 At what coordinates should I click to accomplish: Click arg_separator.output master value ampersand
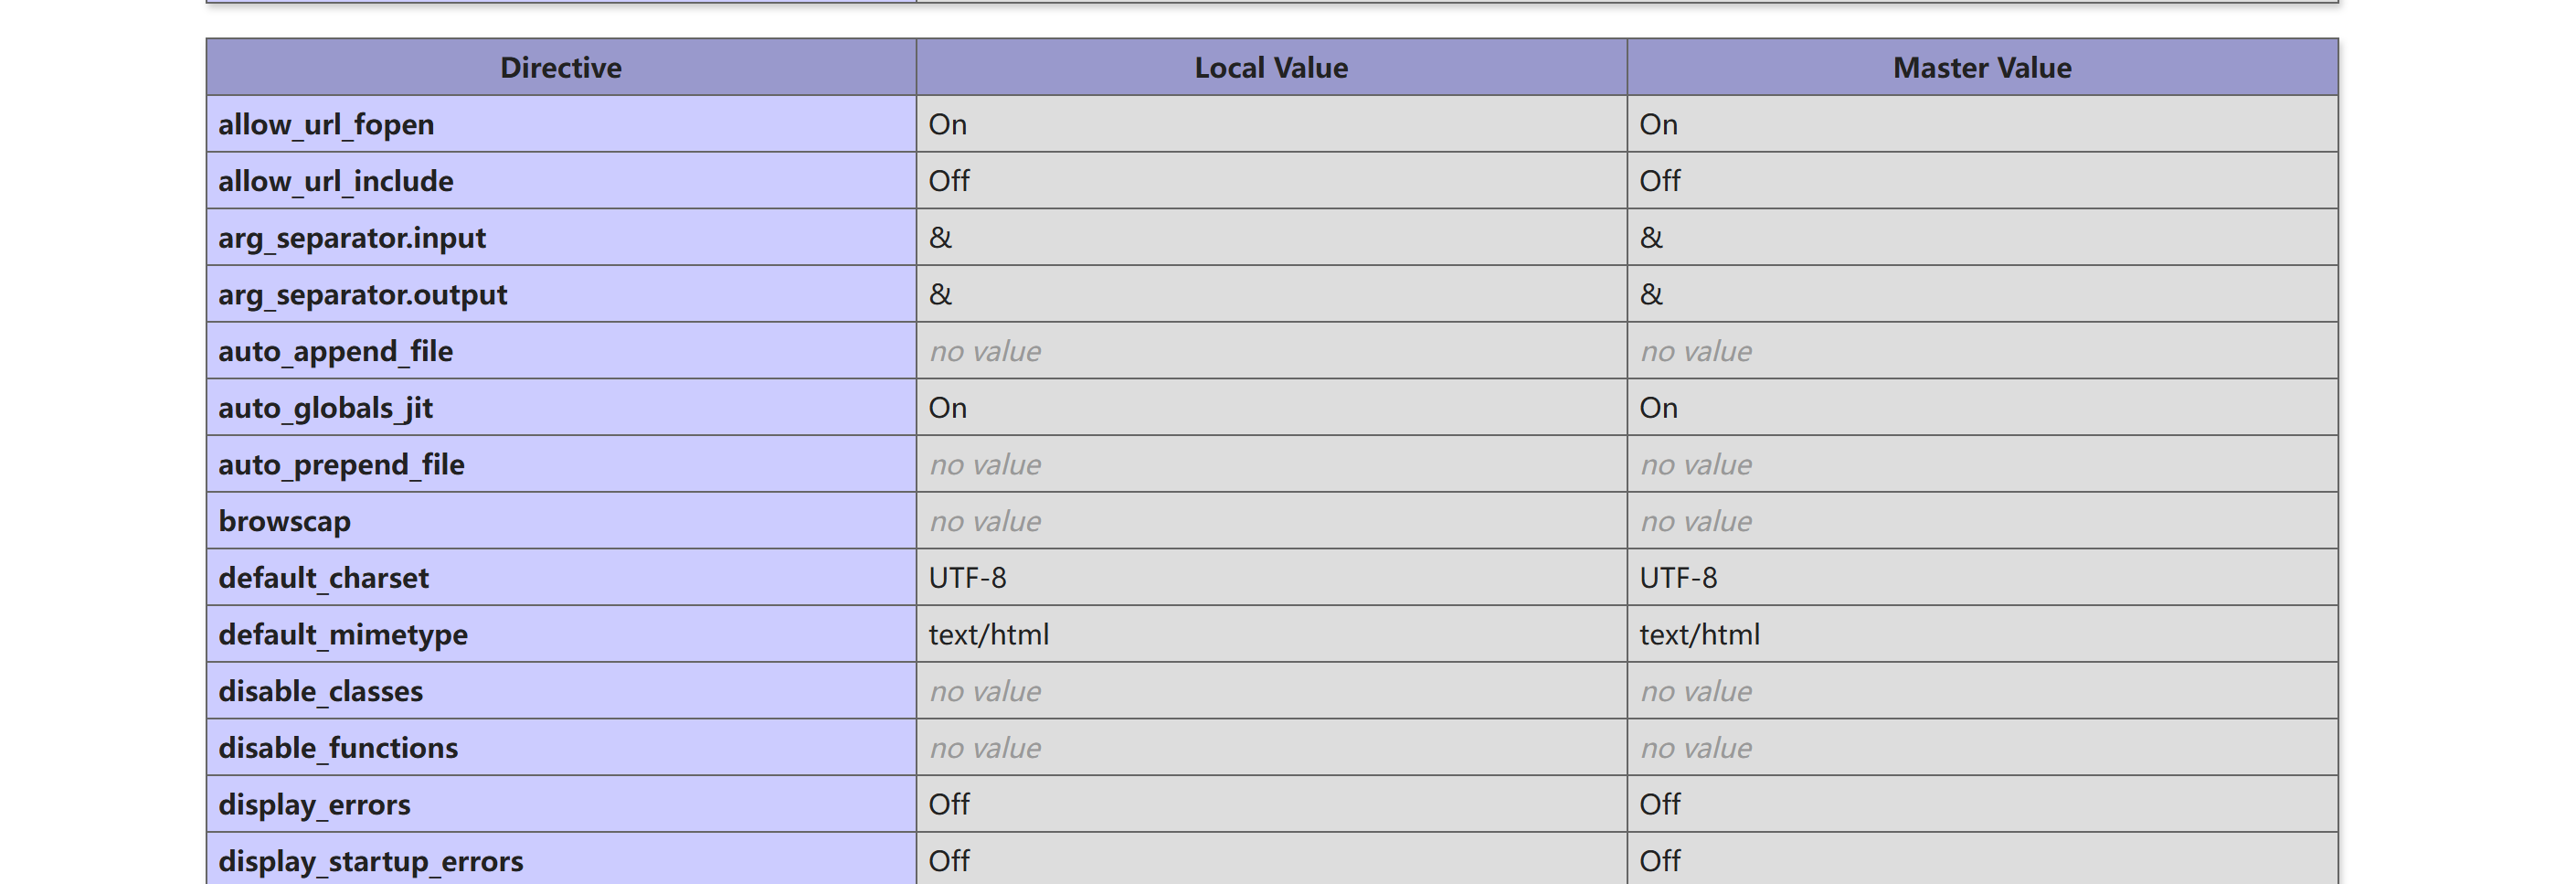point(1651,294)
